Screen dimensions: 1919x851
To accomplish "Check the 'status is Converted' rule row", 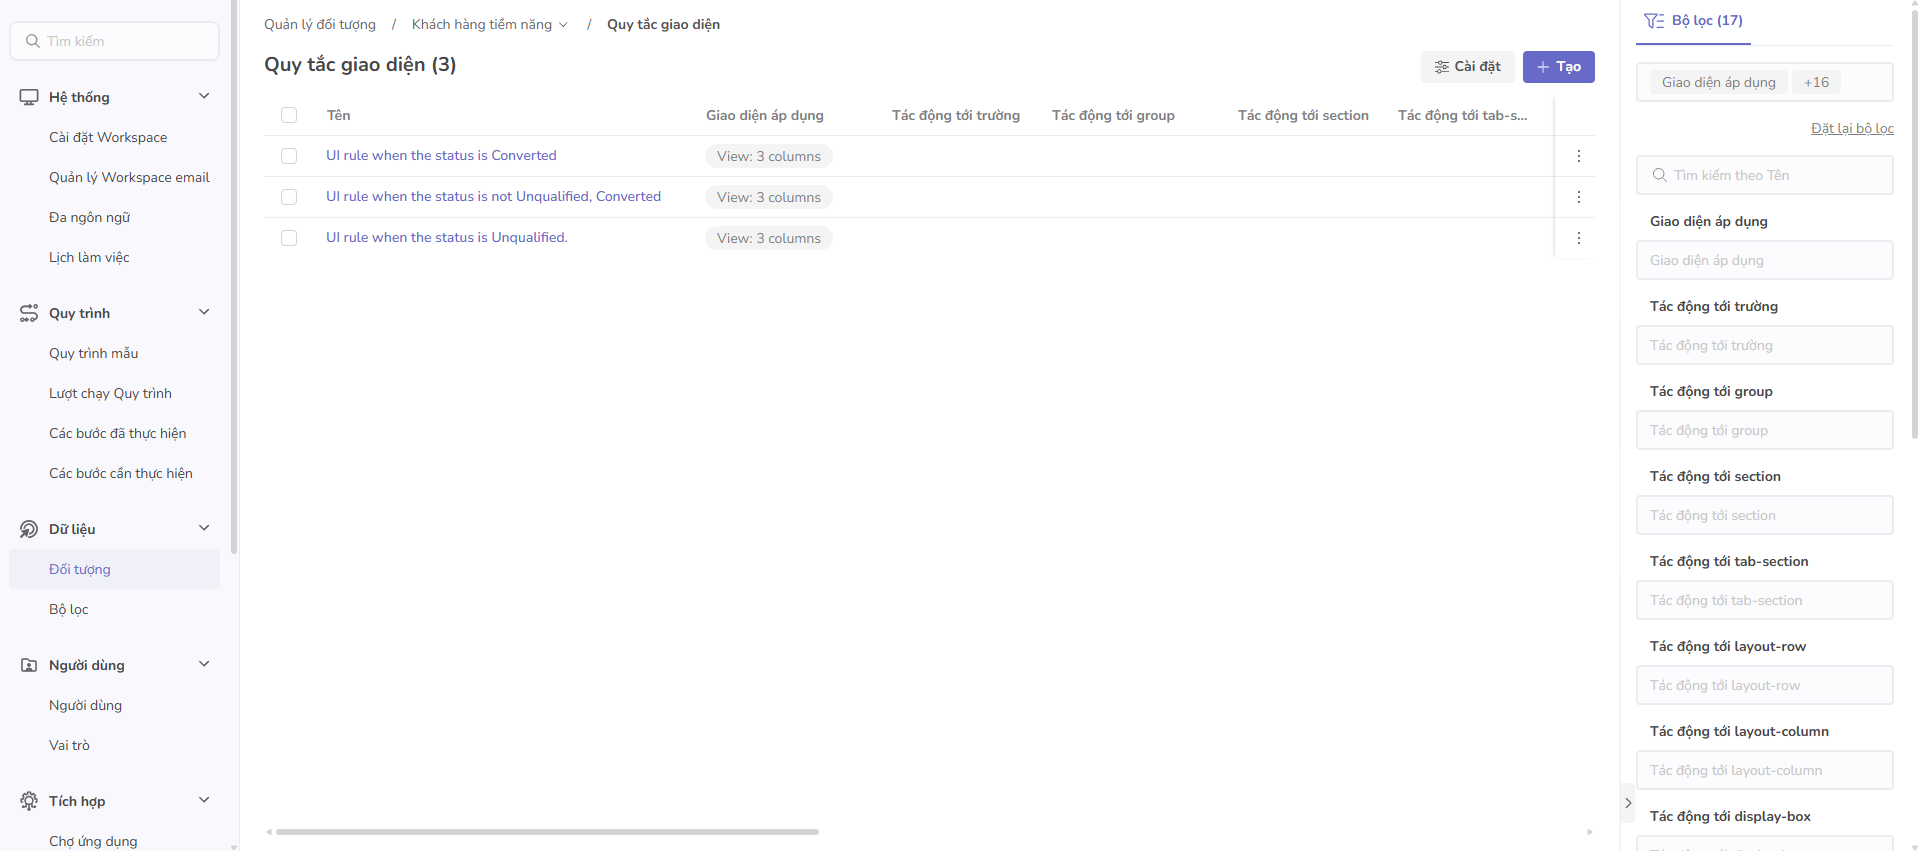I will pos(289,156).
